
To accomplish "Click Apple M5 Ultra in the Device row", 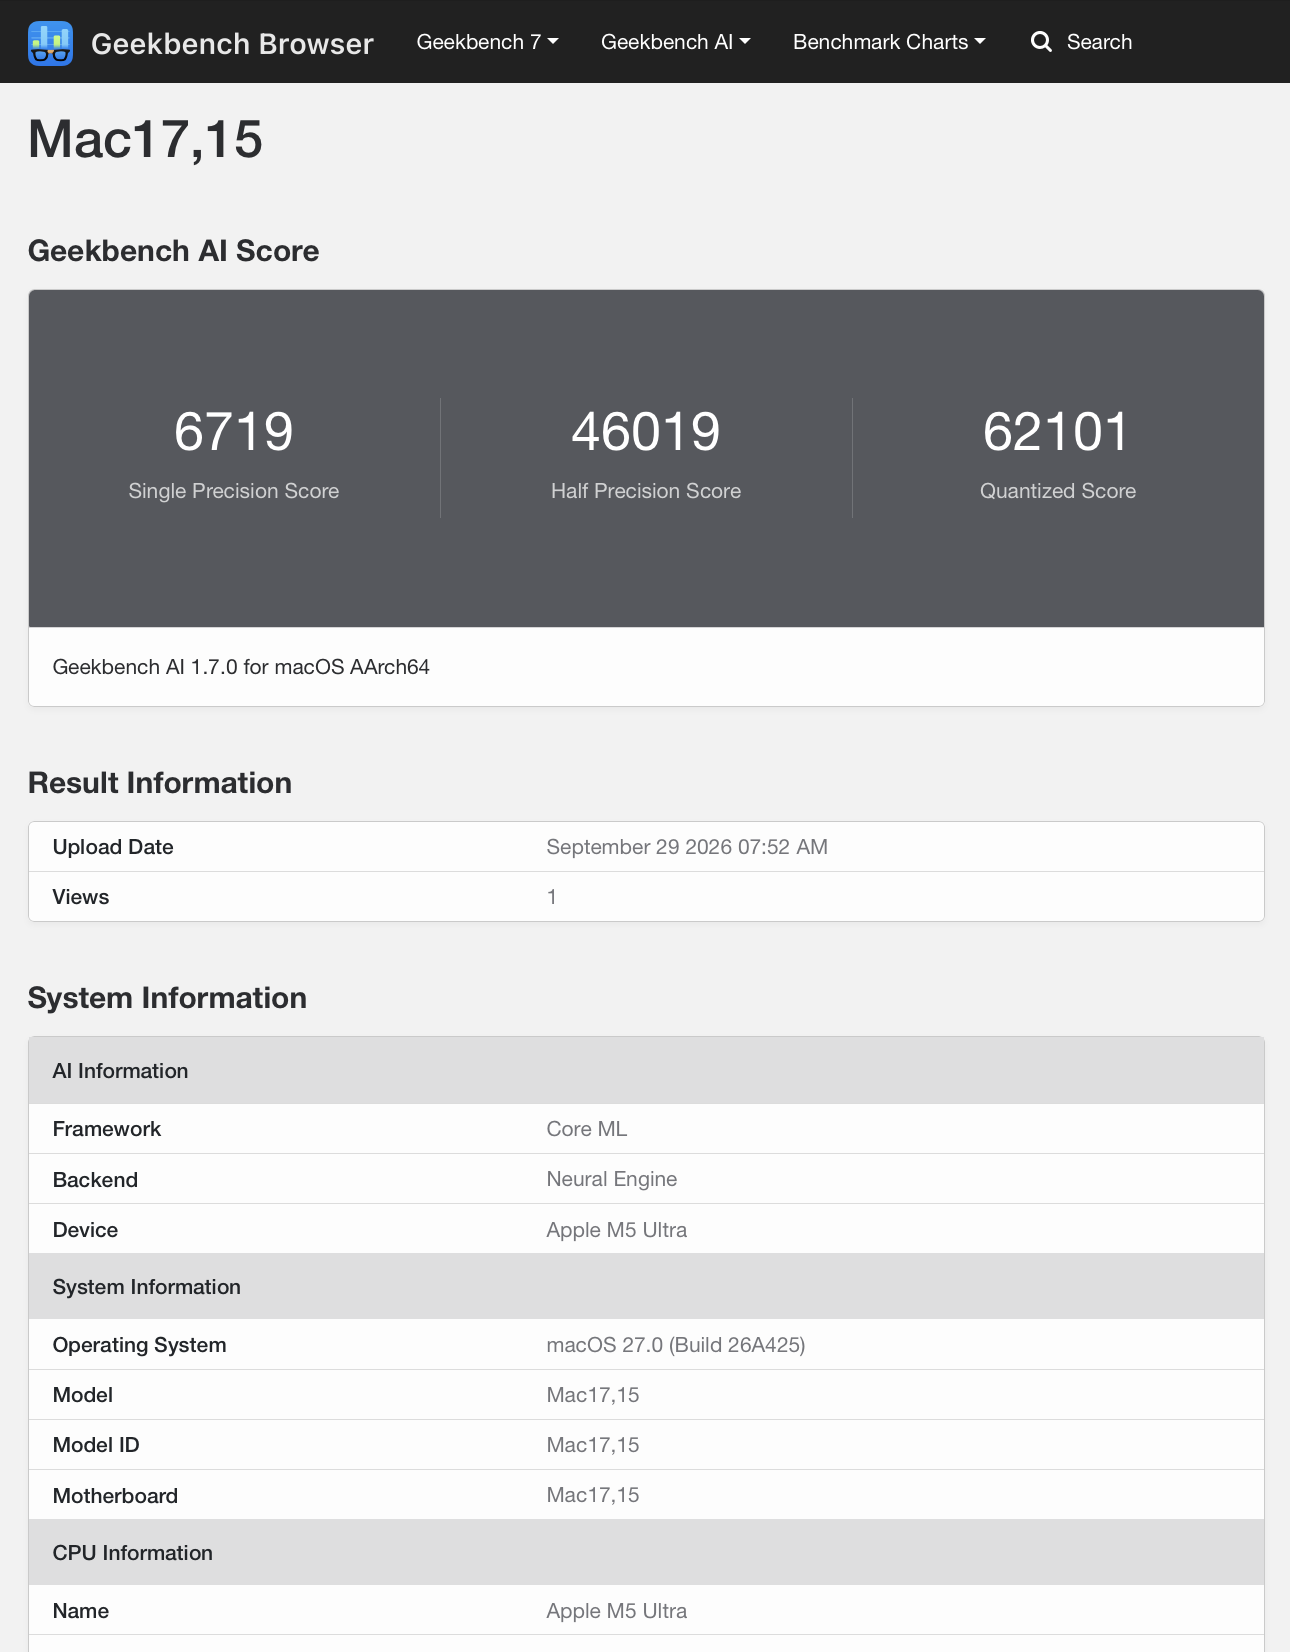I will click(x=617, y=1230).
